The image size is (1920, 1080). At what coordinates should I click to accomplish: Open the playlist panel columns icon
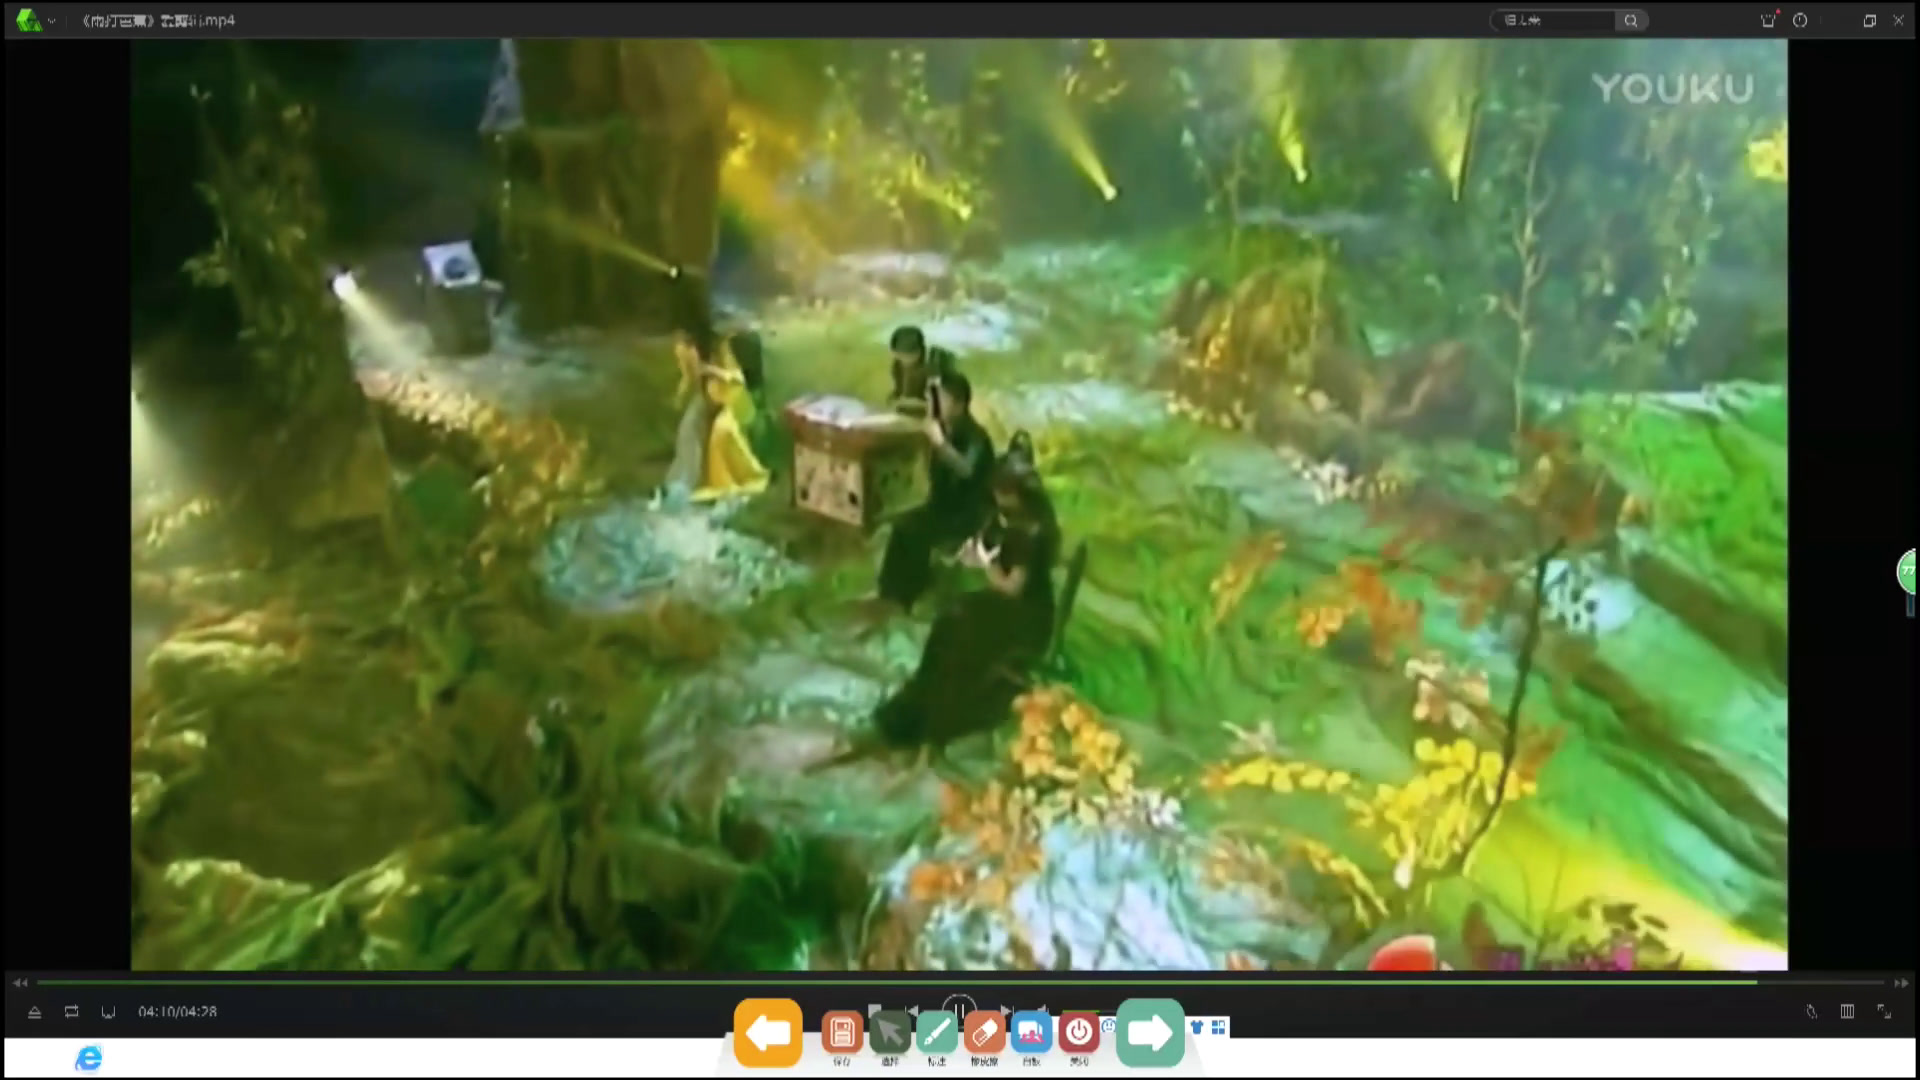pyautogui.click(x=1847, y=1012)
